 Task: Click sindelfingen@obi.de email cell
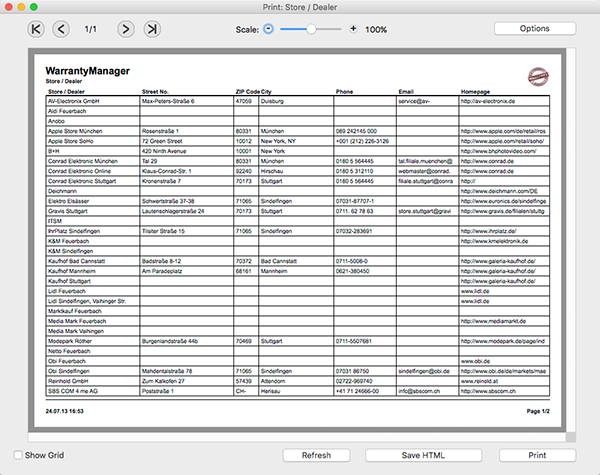pyautogui.click(x=427, y=371)
